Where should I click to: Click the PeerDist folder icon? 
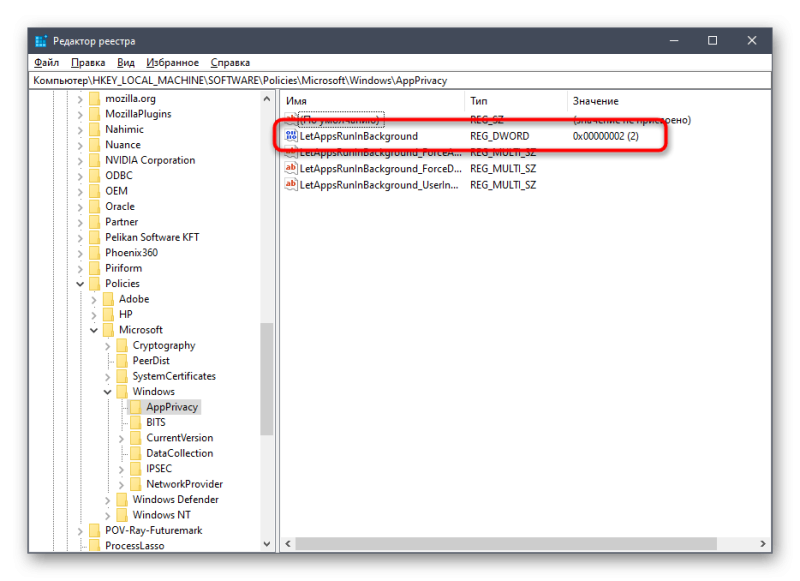click(122, 361)
